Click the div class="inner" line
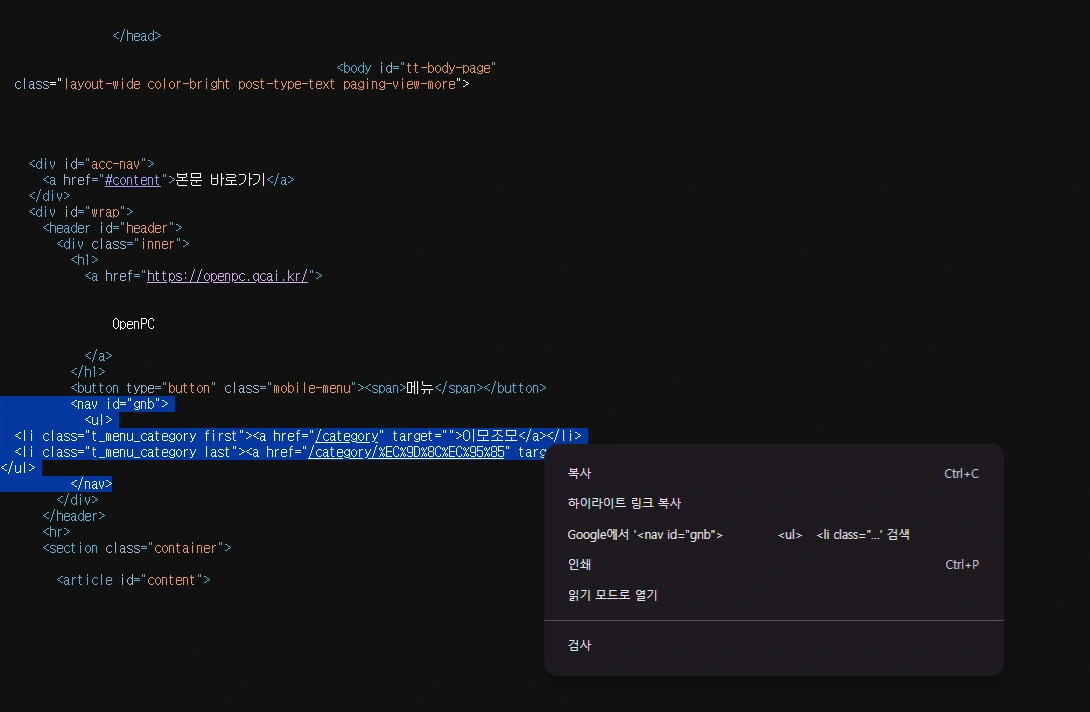The image size is (1090, 712). point(122,244)
